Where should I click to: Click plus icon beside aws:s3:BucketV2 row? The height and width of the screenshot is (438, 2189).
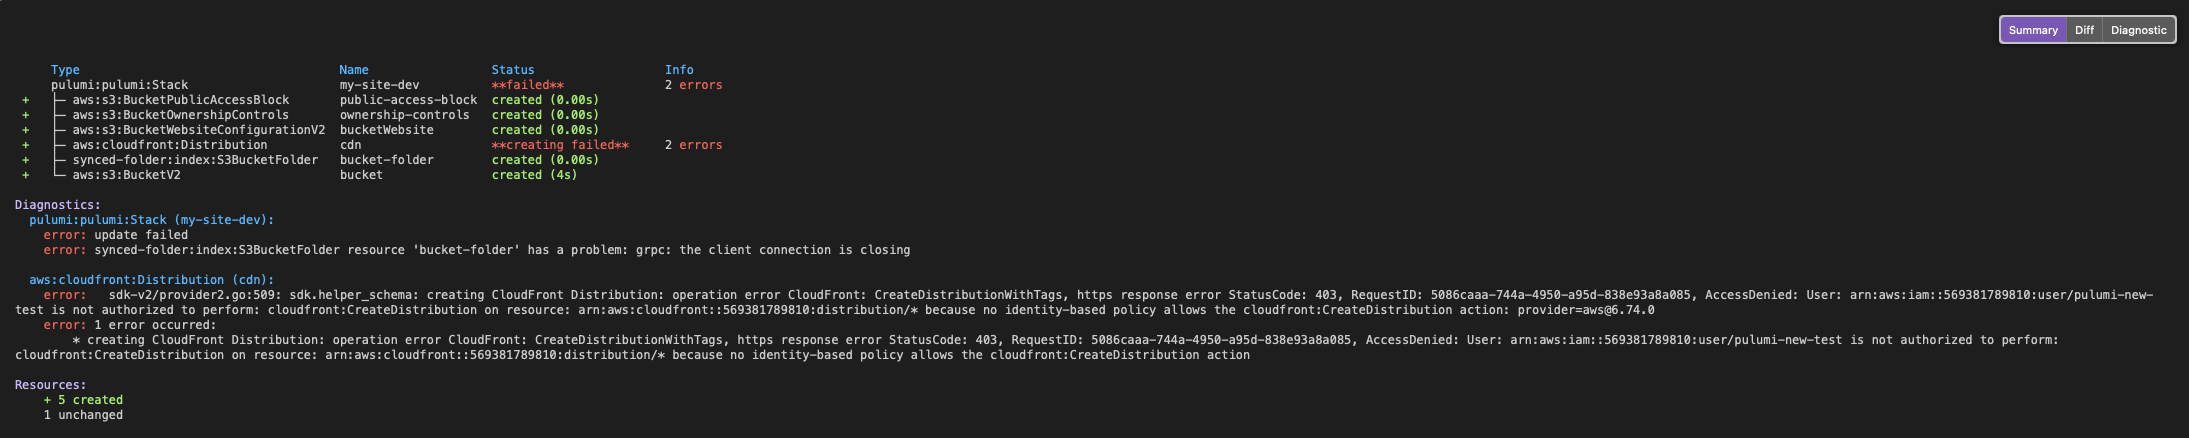coord(26,175)
